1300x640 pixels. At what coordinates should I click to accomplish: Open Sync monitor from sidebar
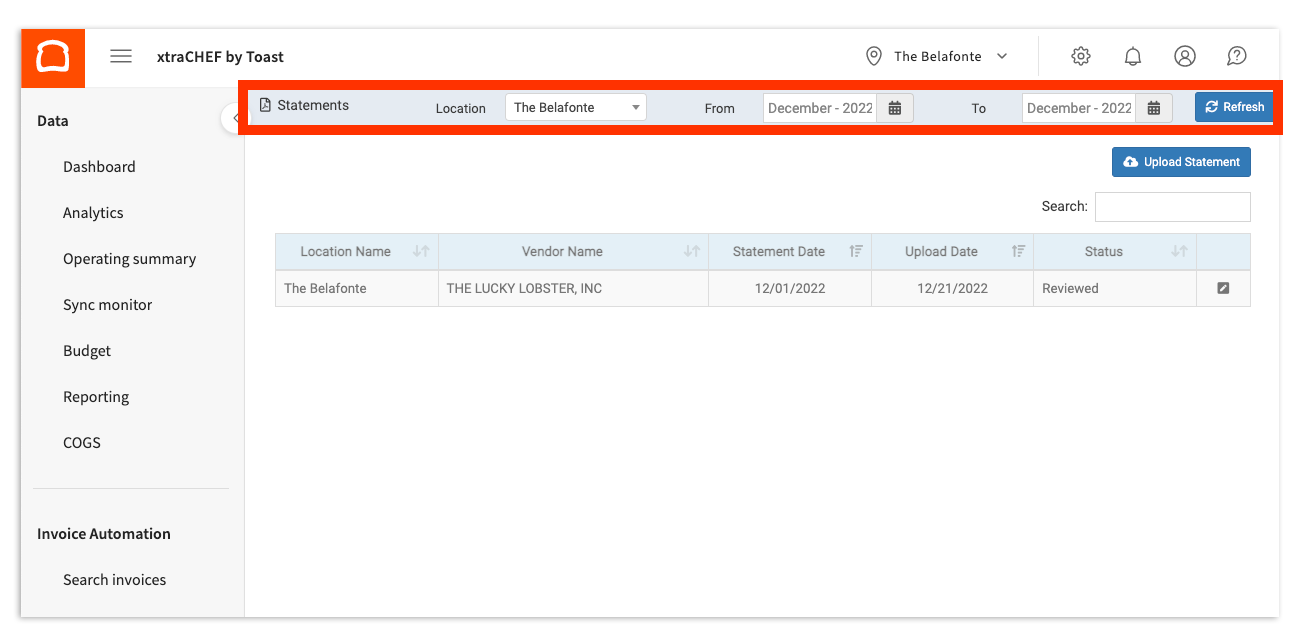pos(107,305)
